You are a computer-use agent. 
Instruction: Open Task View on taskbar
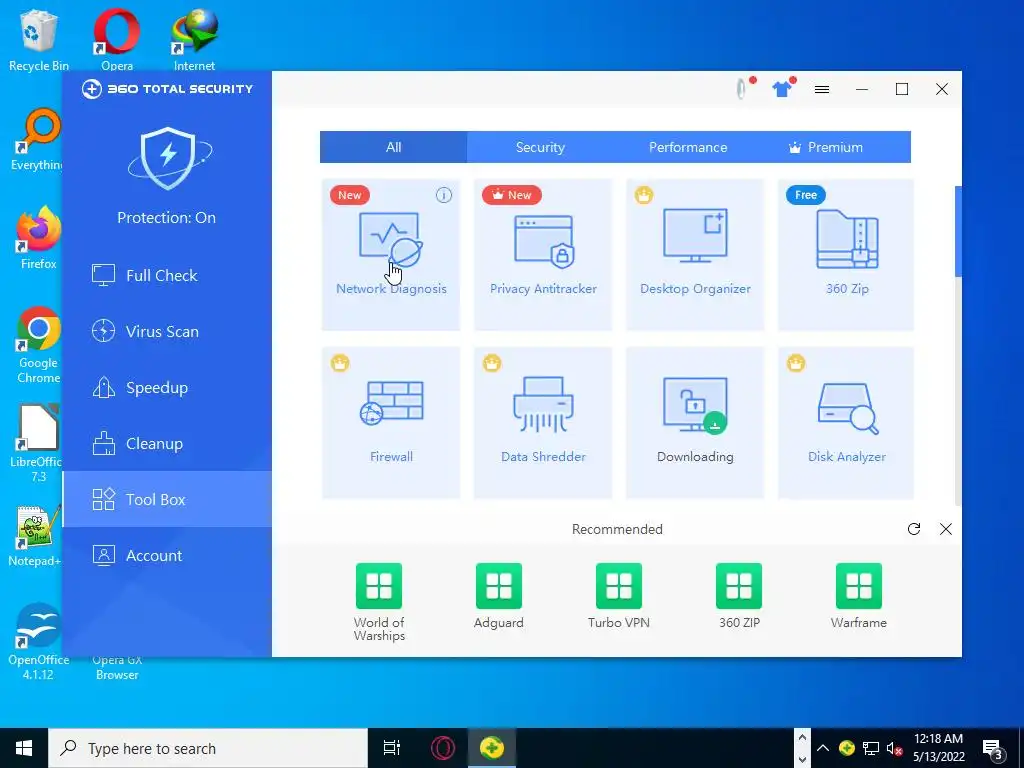tap(392, 748)
